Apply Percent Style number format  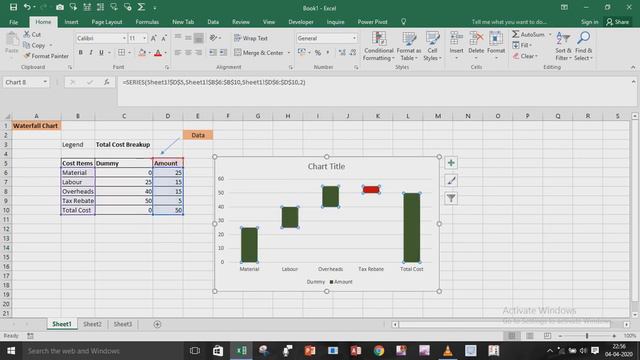(x=318, y=52)
